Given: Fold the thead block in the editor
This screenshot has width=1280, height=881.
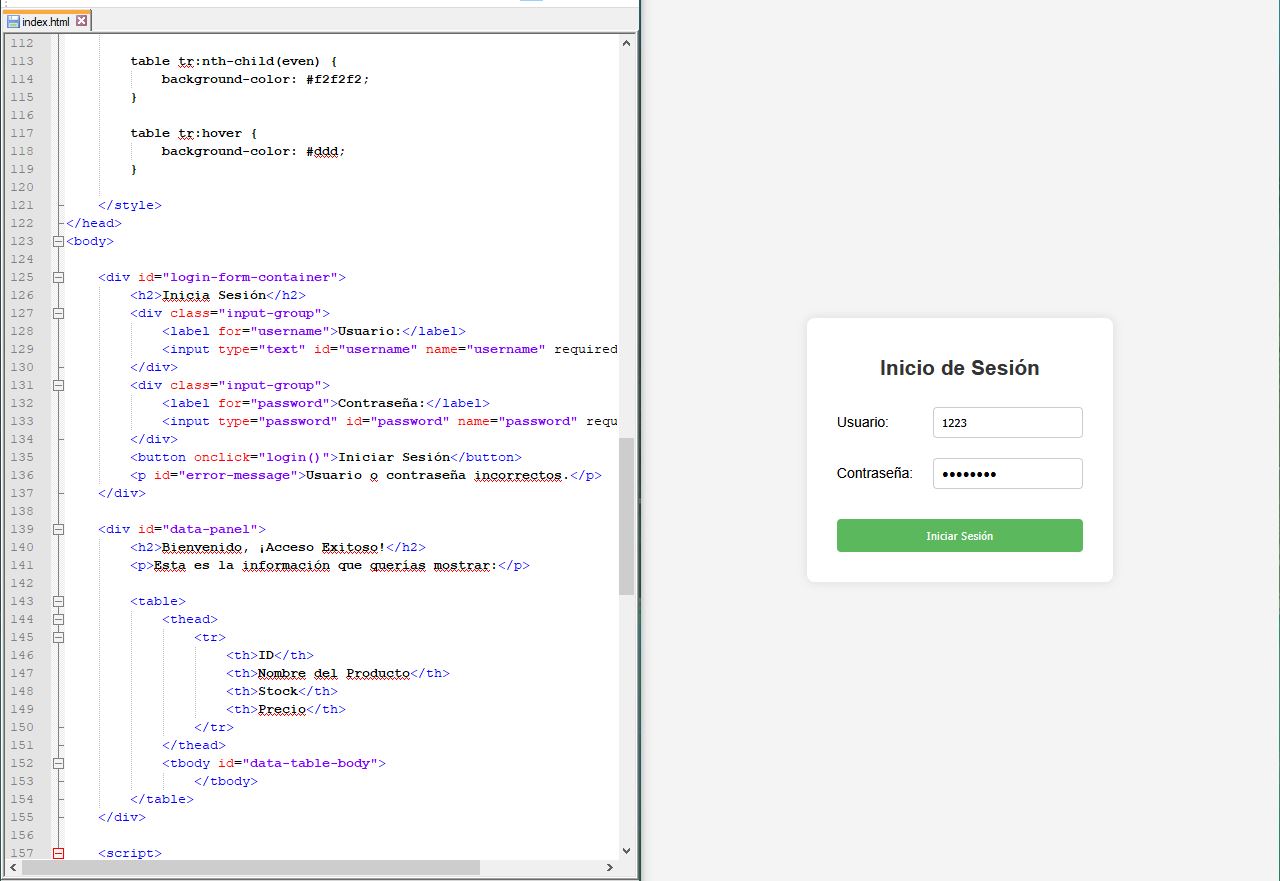Looking at the screenshot, I should [x=58, y=619].
